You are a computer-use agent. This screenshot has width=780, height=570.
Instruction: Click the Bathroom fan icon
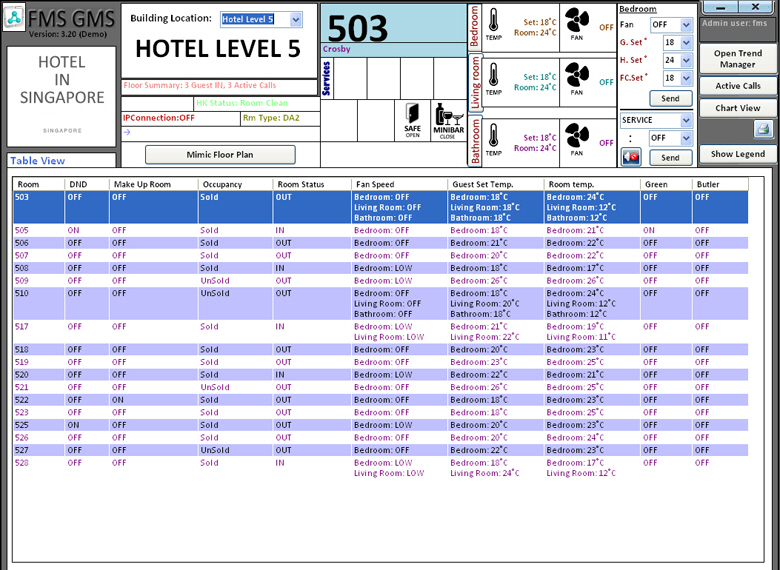point(577,136)
